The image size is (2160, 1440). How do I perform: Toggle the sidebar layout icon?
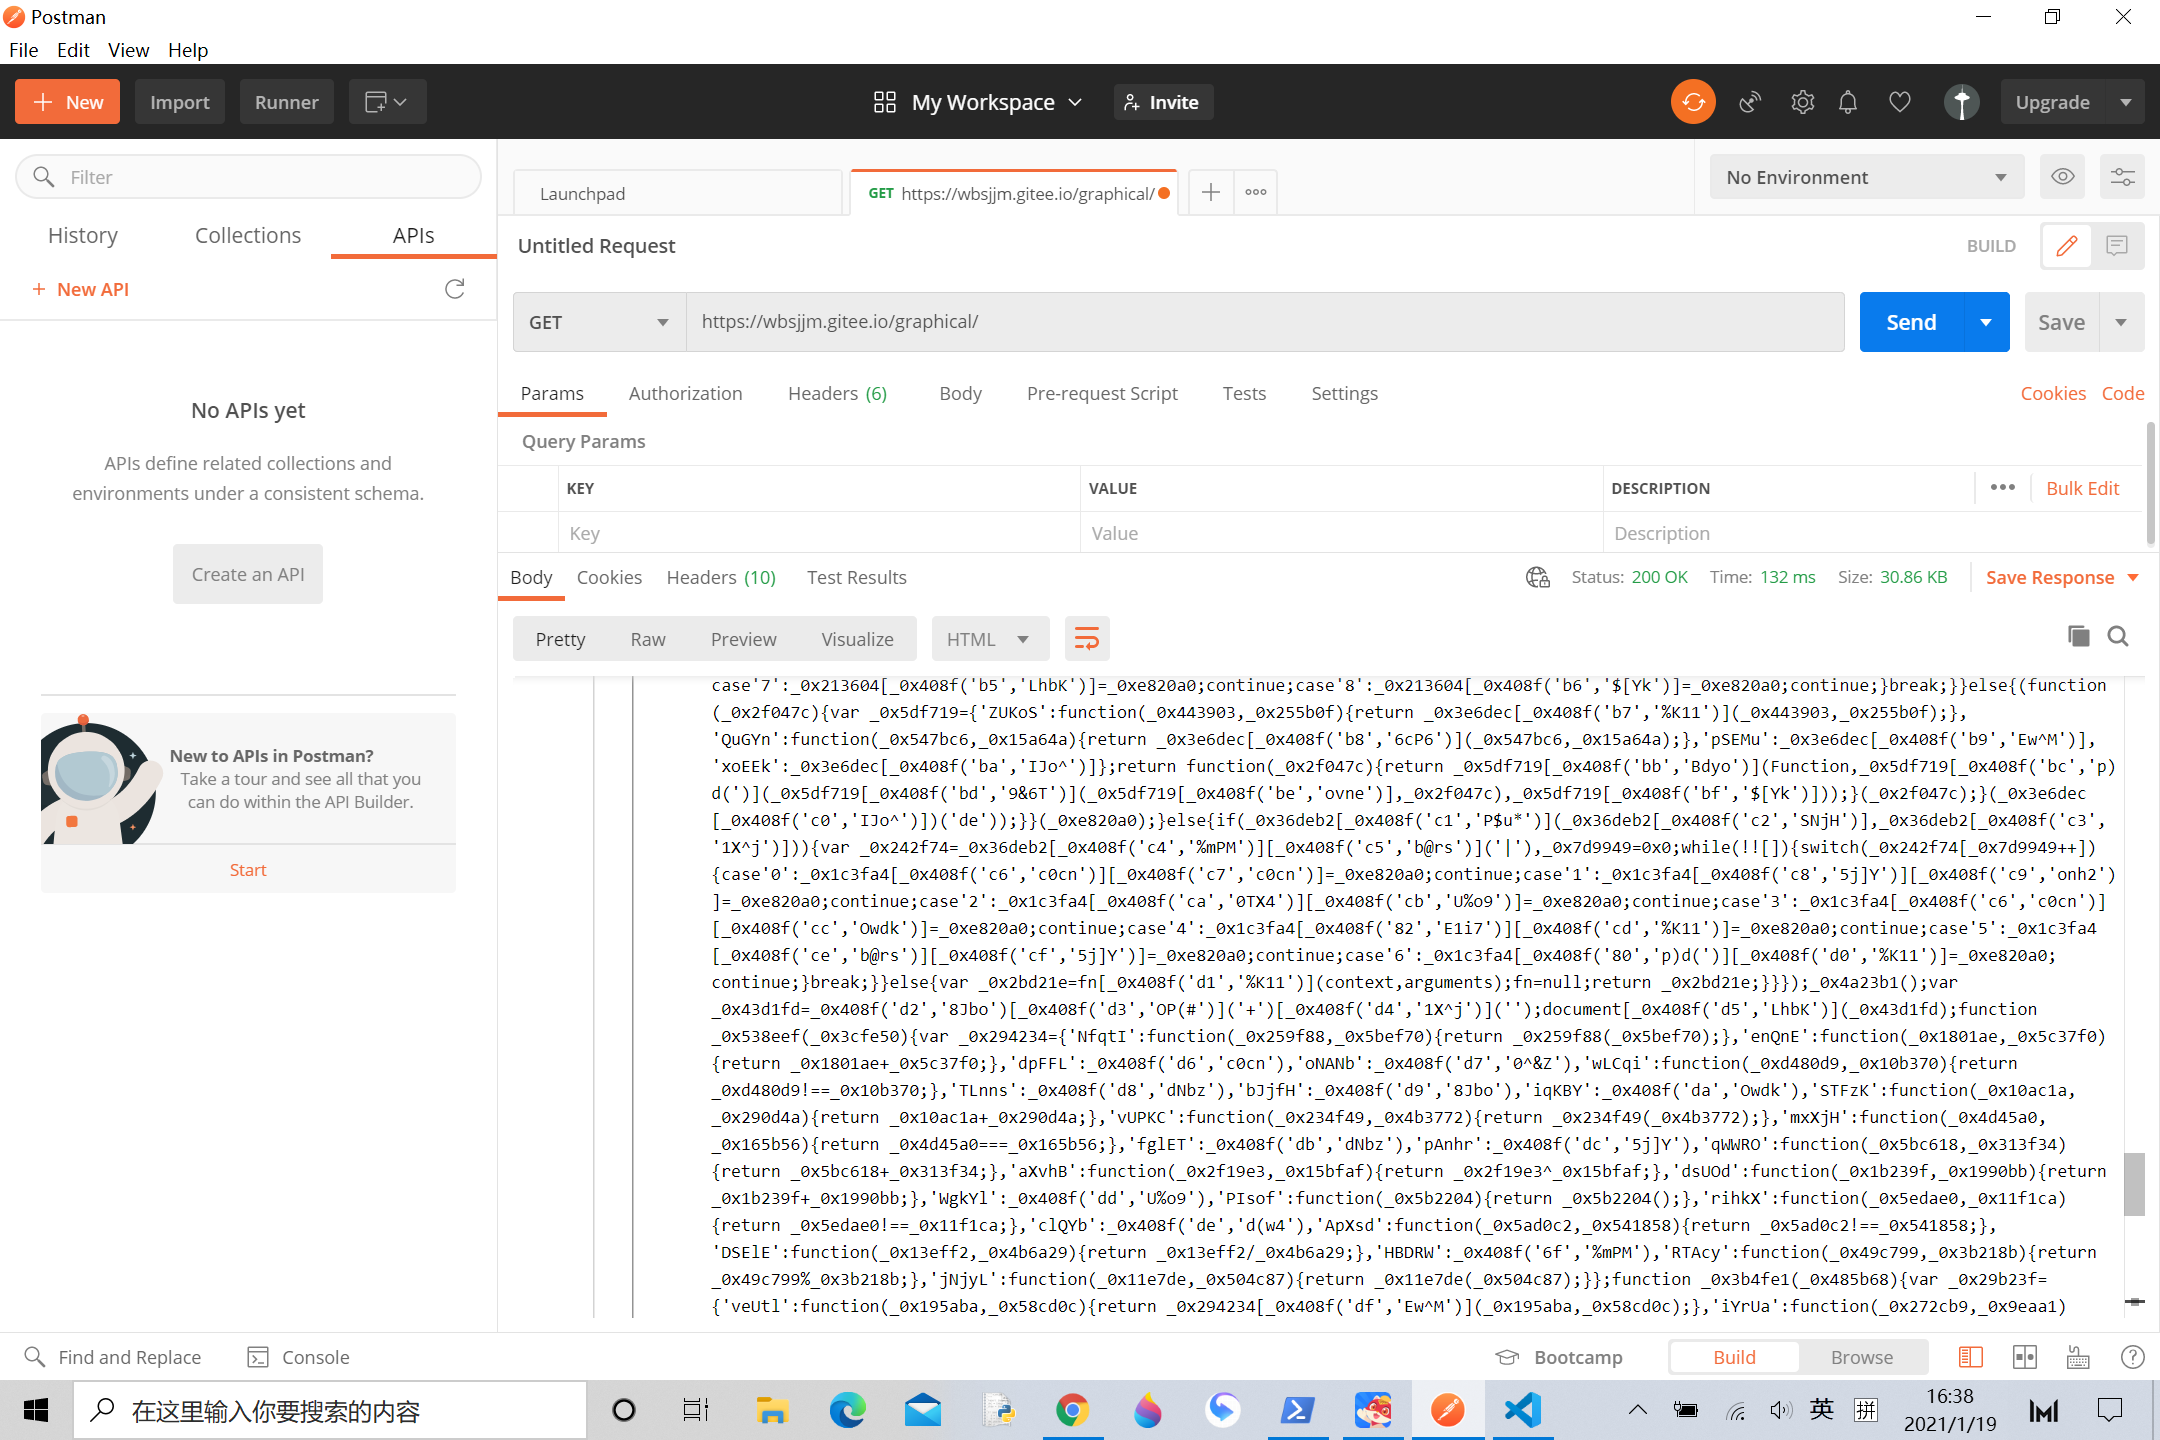(1970, 1357)
